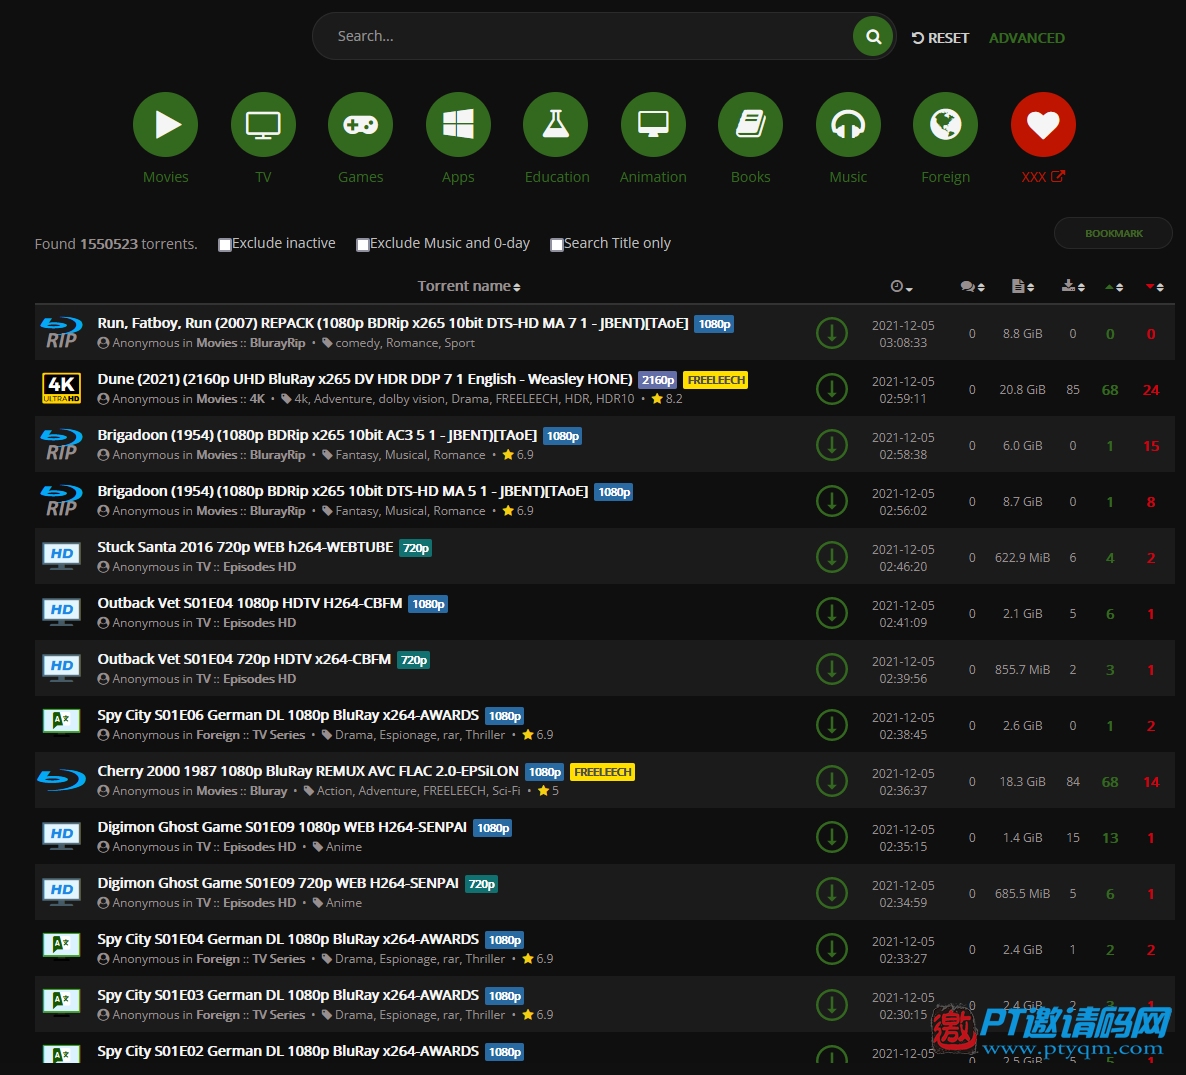This screenshot has height=1075, width=1186.
Task: Check Search Title only option
Action: click(557, 244)
